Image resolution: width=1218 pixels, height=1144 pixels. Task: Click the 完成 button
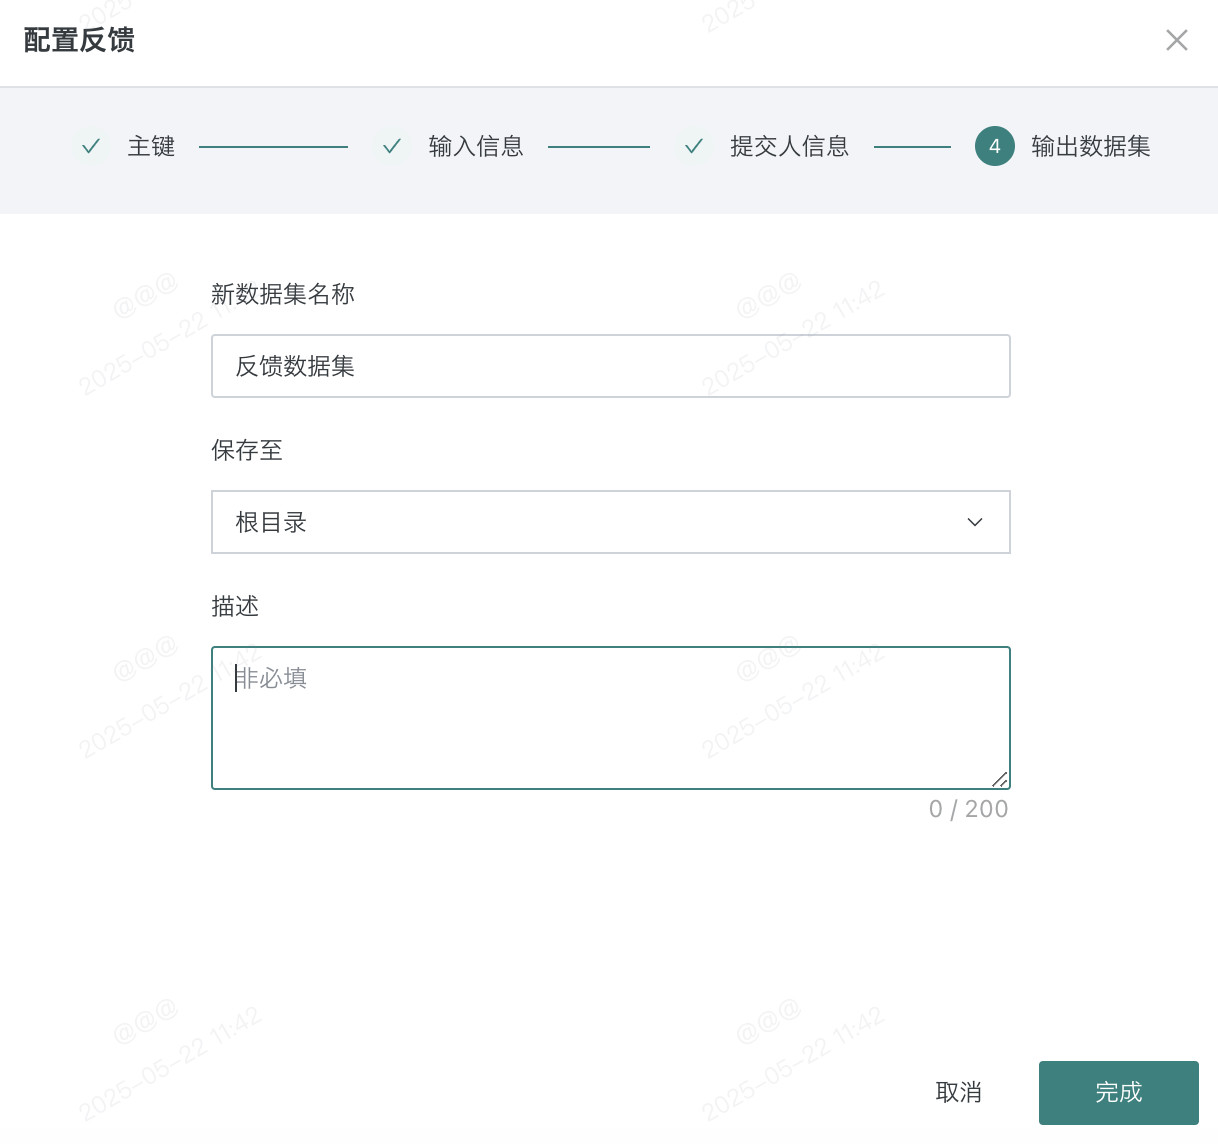[x=1119, y=1092]
